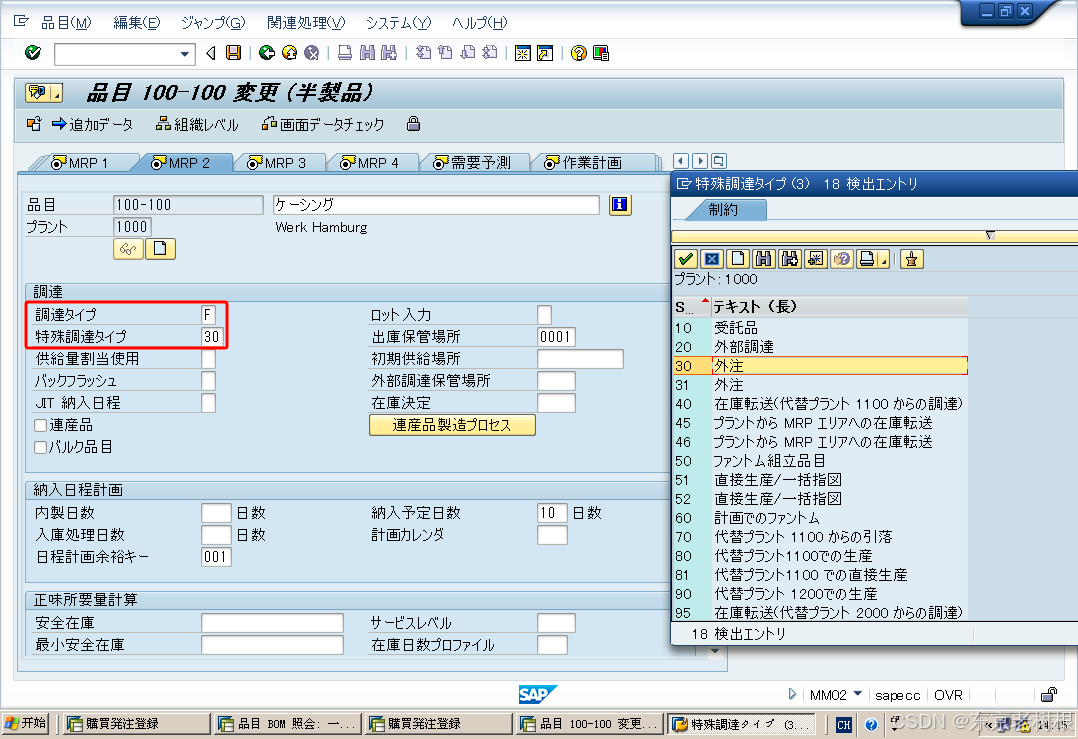Open taskbar item 品目 BOM 照会
This screenshot has height=739, width=1078.
pos(287,723)
